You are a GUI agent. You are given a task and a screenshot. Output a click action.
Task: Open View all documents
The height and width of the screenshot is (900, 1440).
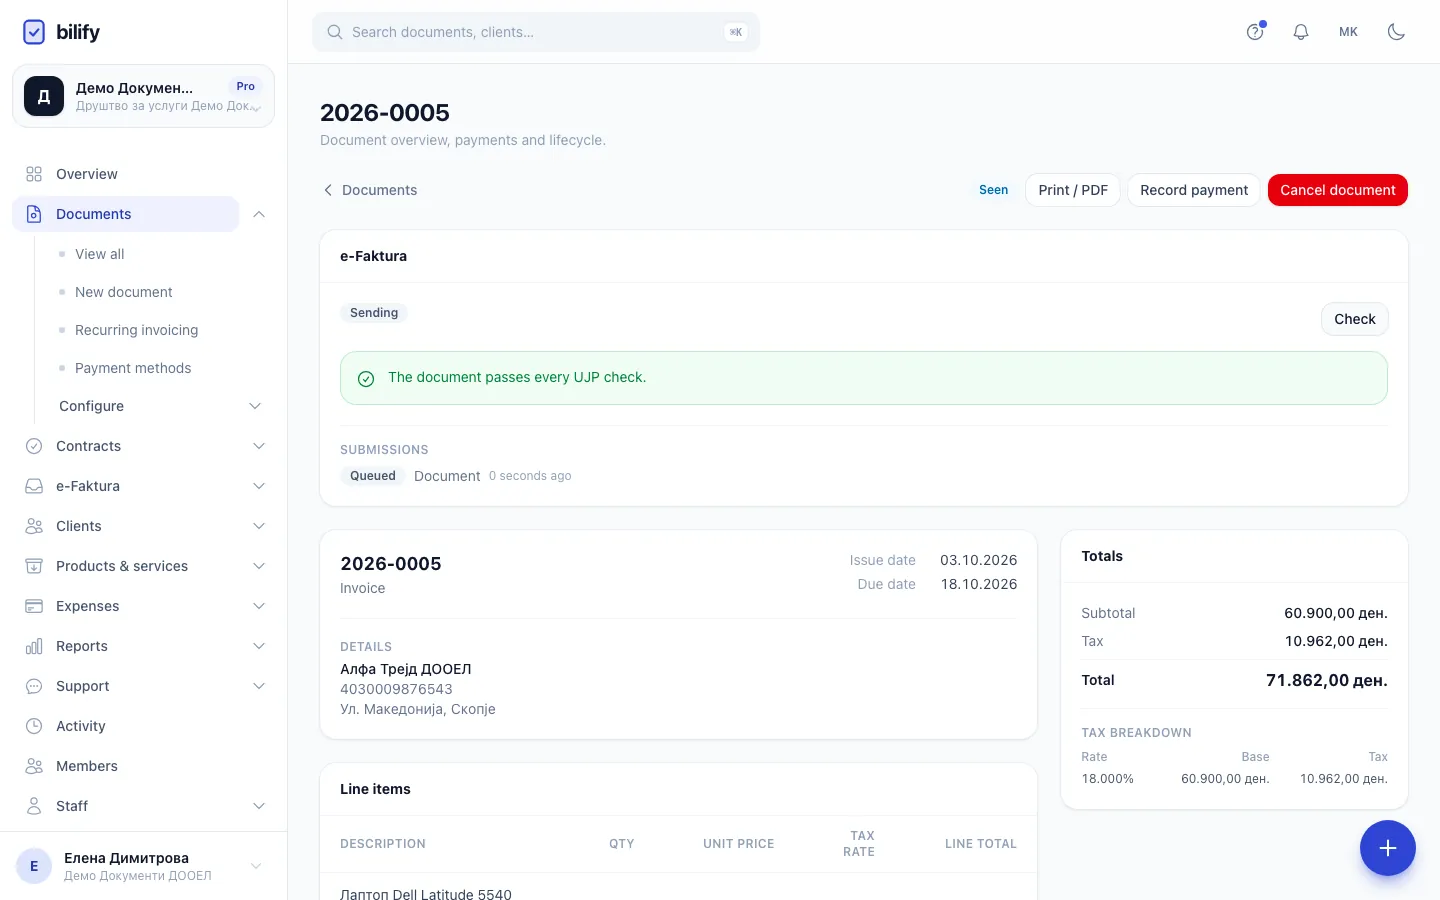pyautogui.click(x=100, y=254)
